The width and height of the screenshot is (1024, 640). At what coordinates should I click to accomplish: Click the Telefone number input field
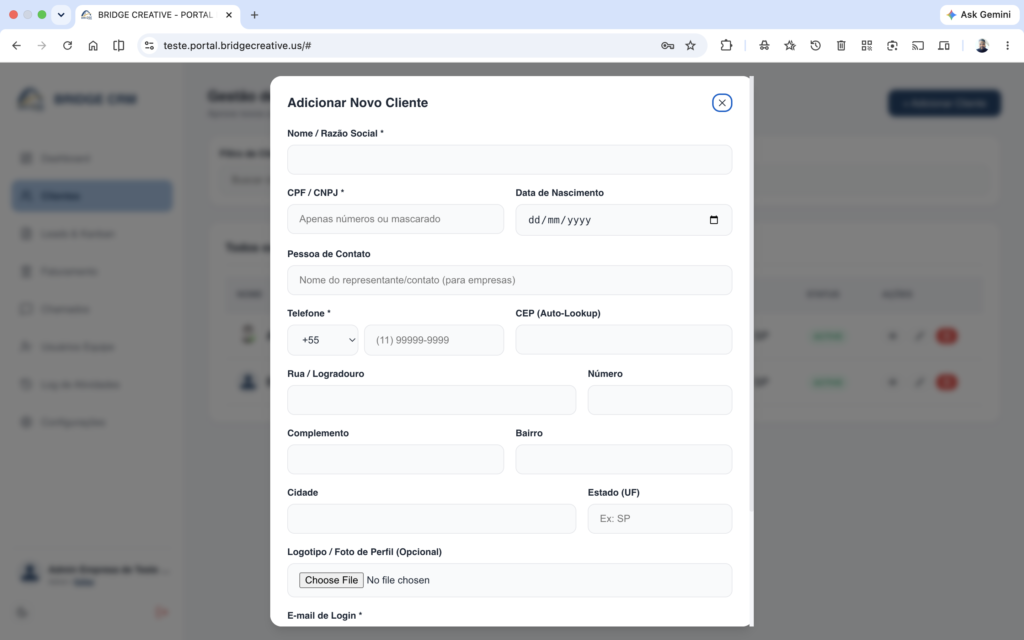click(x=434, y=340)
